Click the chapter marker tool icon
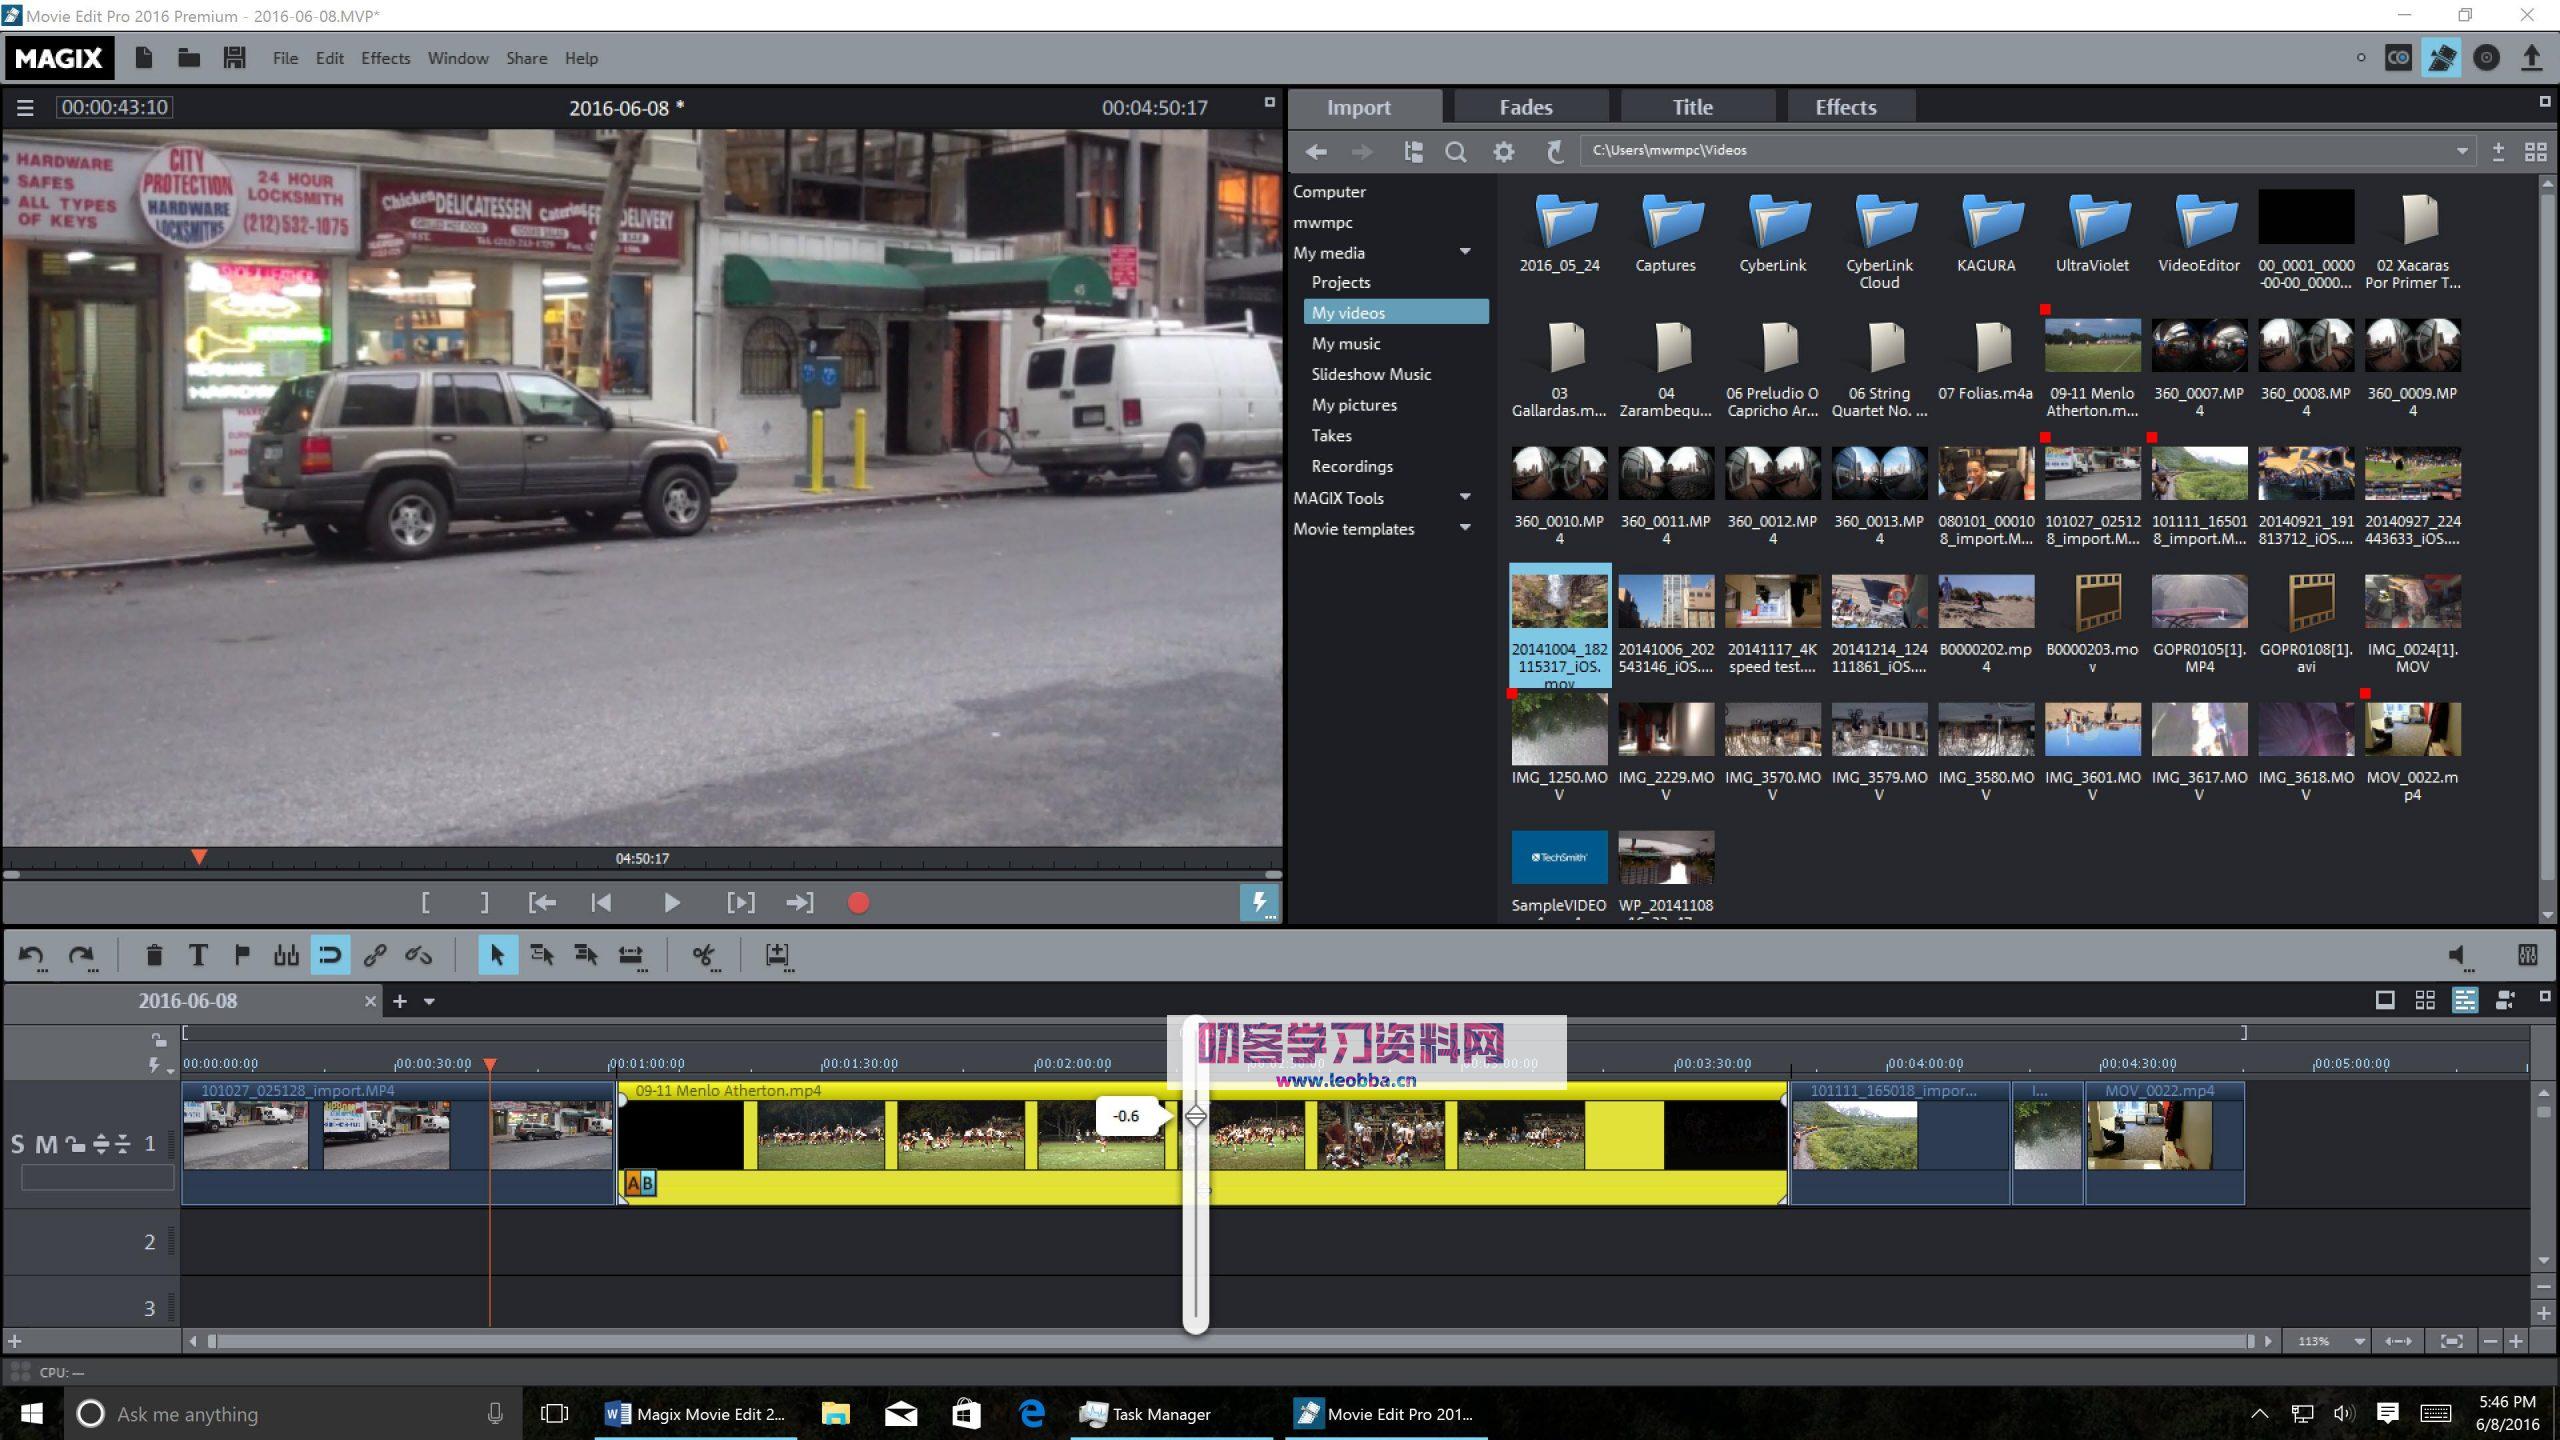2560x1440 pixels. (x=286, y=956)
